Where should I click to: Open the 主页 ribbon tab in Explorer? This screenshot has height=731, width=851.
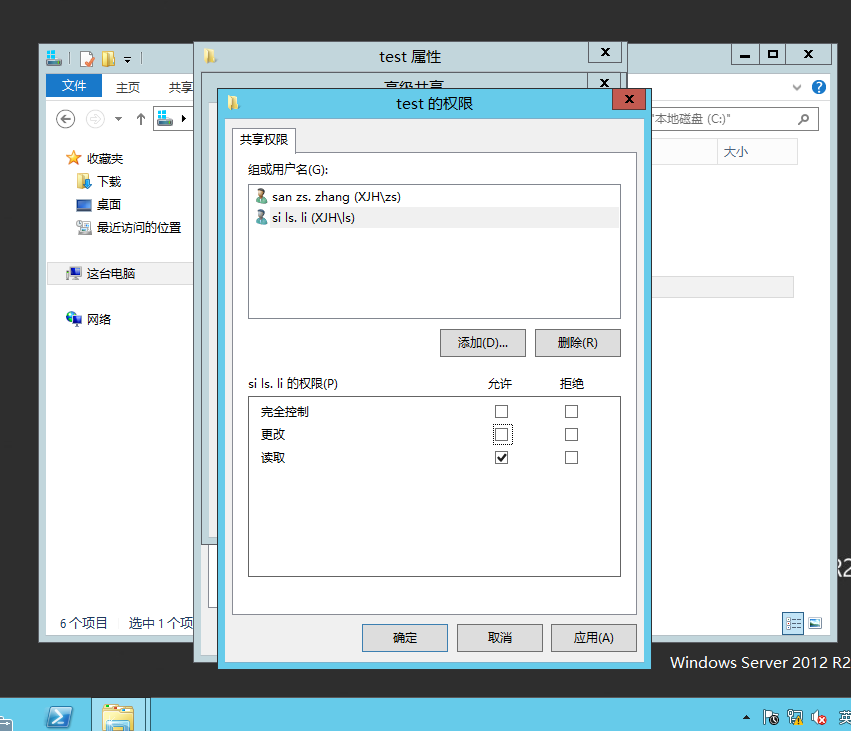128,87
